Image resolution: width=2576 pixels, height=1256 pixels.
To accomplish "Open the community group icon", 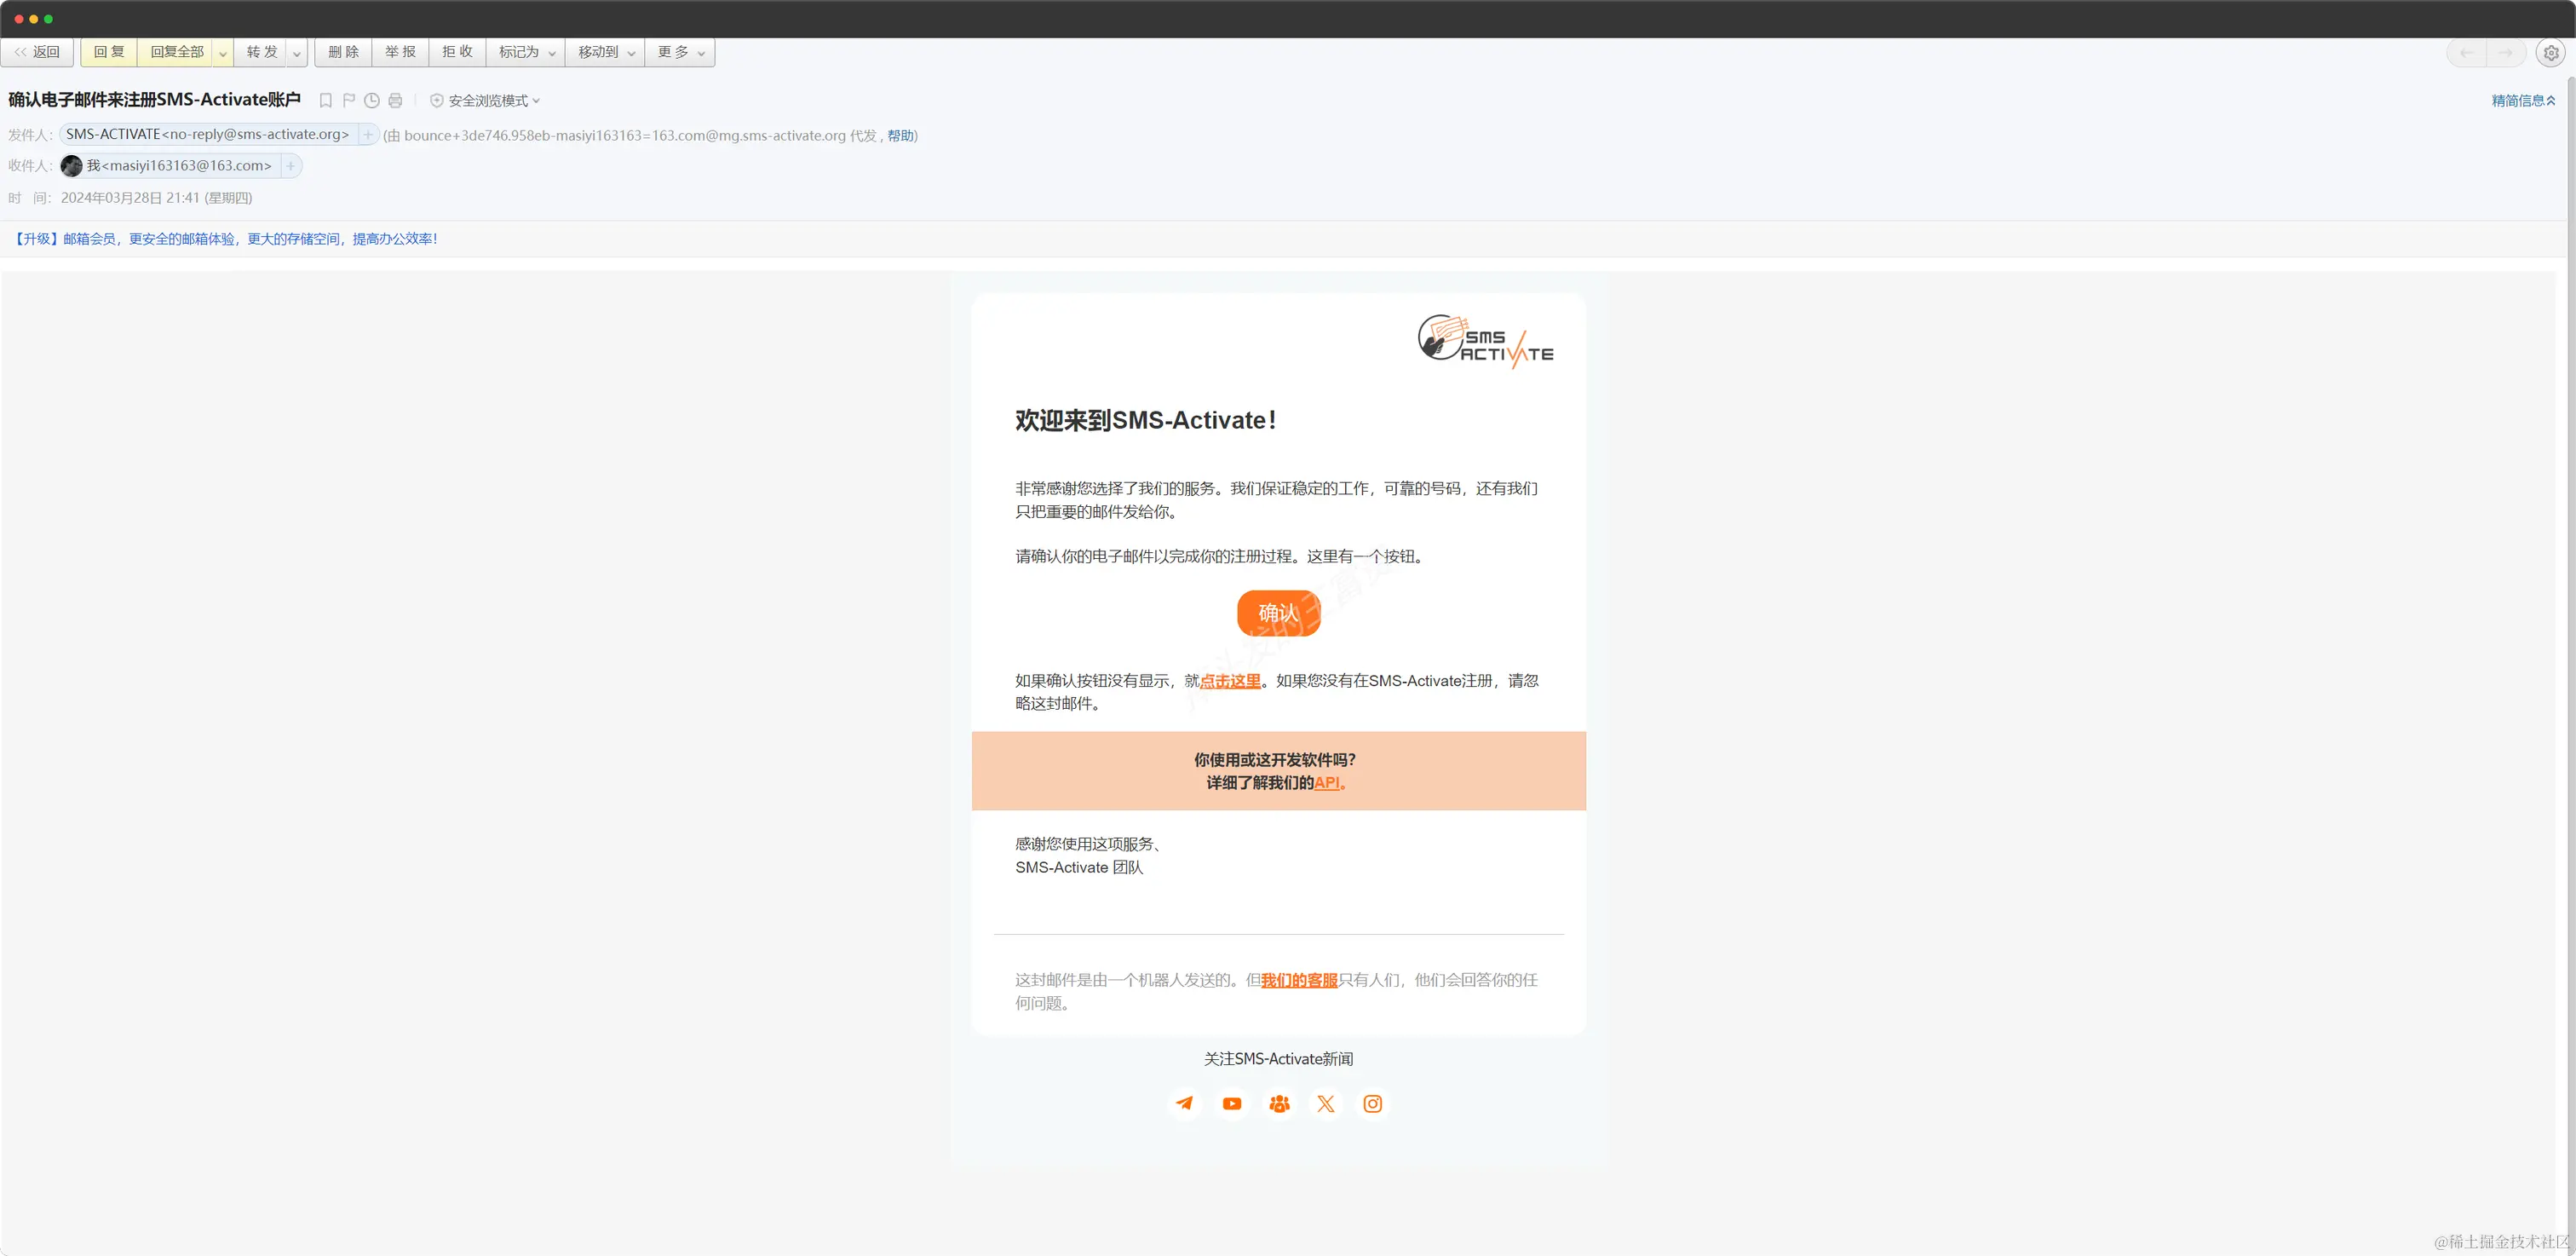I will coord(1279,1104).
